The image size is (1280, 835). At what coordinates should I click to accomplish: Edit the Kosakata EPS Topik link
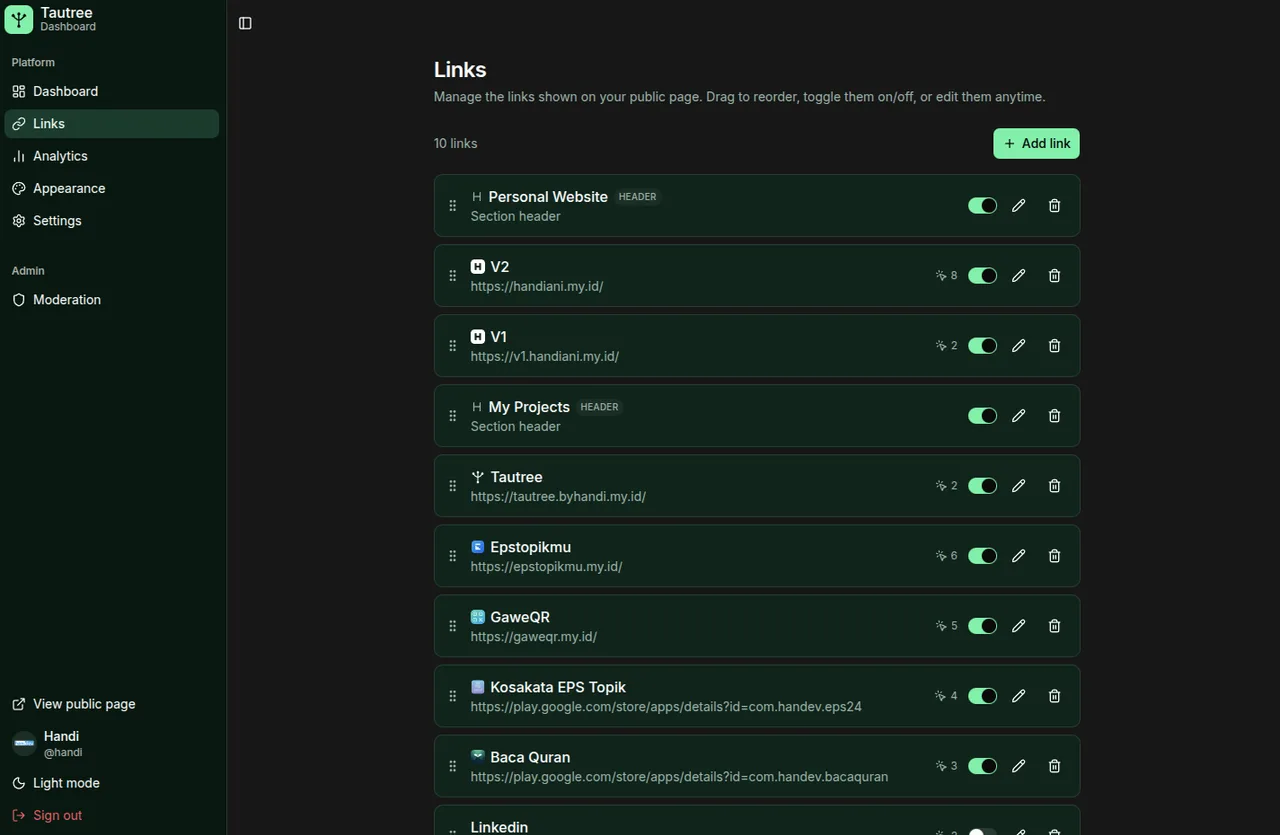[x=1018, y=696]
